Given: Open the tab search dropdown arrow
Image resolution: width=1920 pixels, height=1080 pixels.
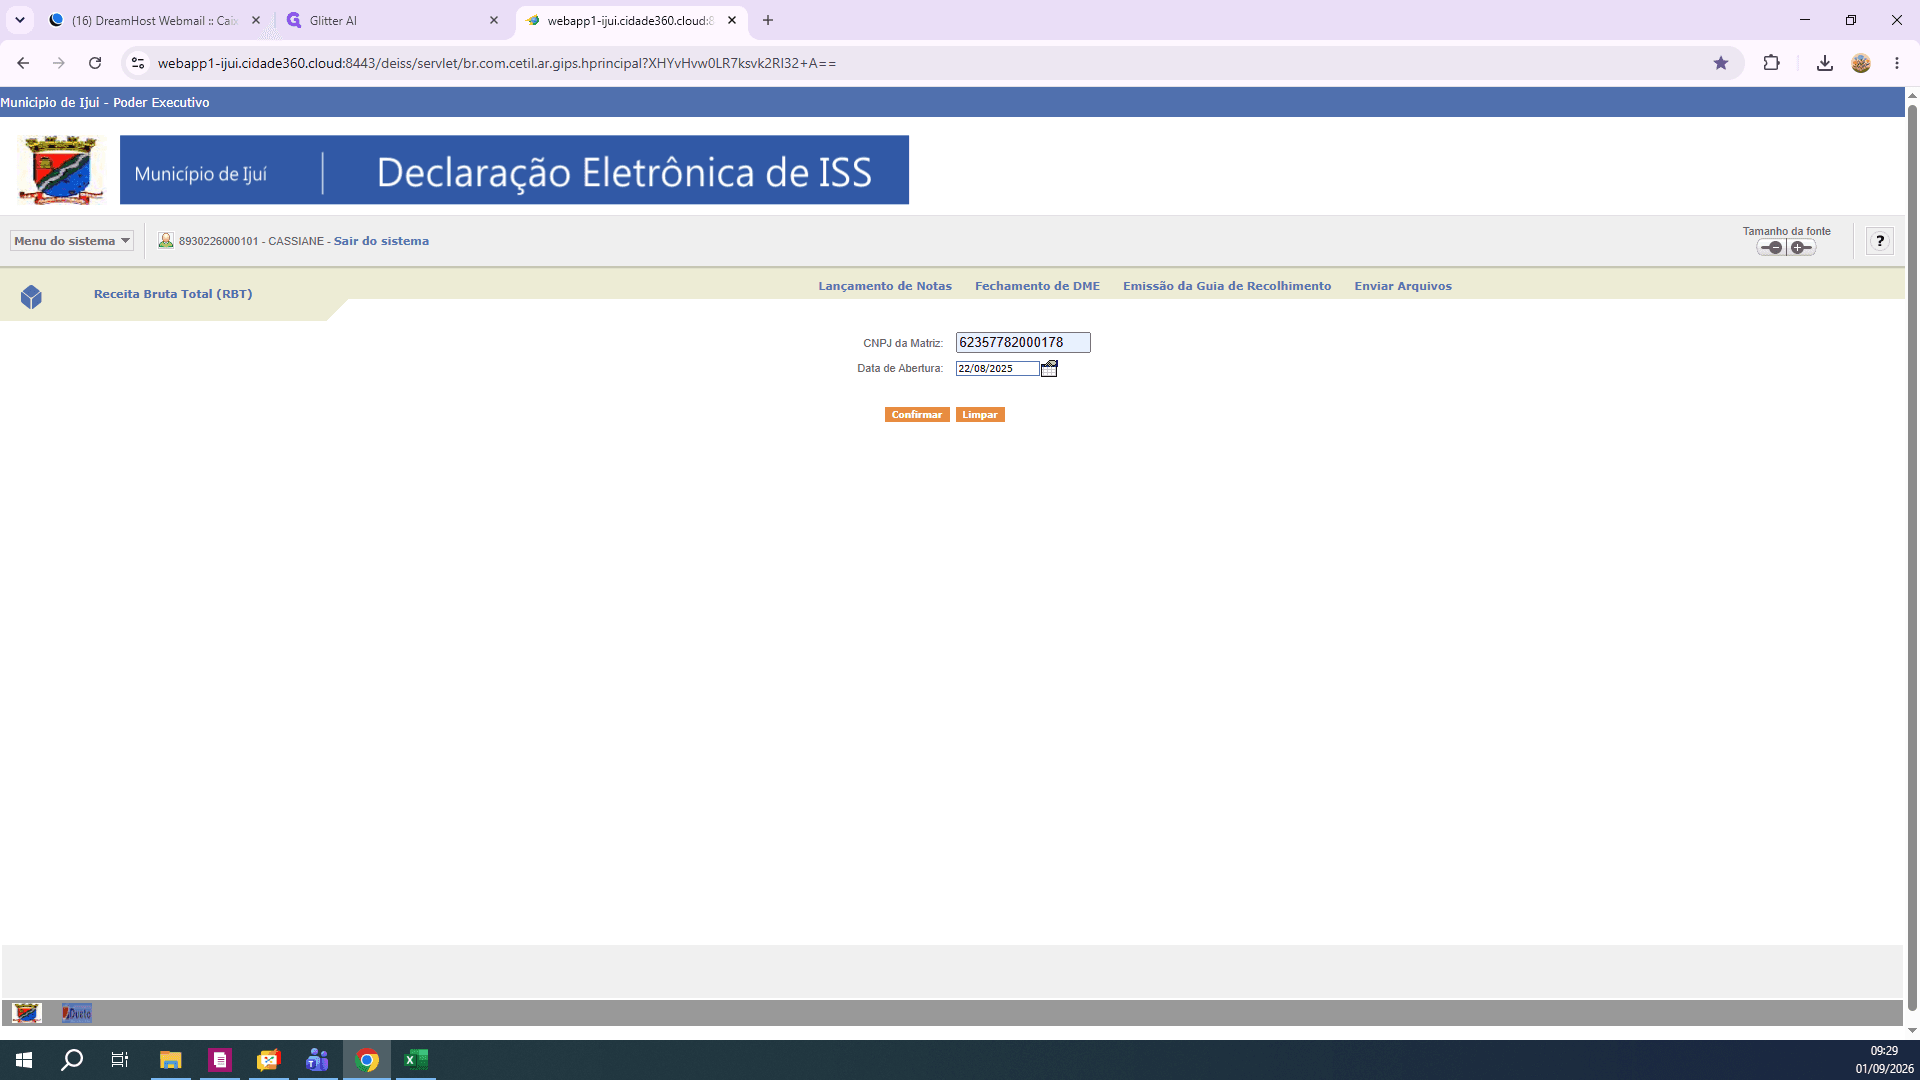Looking at the screenshot, I should (x=20, y=20).
